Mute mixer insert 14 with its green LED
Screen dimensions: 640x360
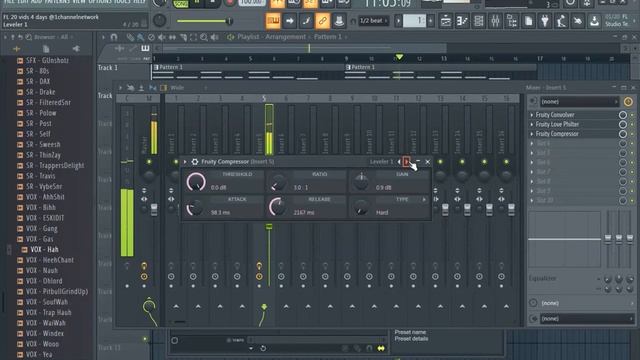click(462, 162)
